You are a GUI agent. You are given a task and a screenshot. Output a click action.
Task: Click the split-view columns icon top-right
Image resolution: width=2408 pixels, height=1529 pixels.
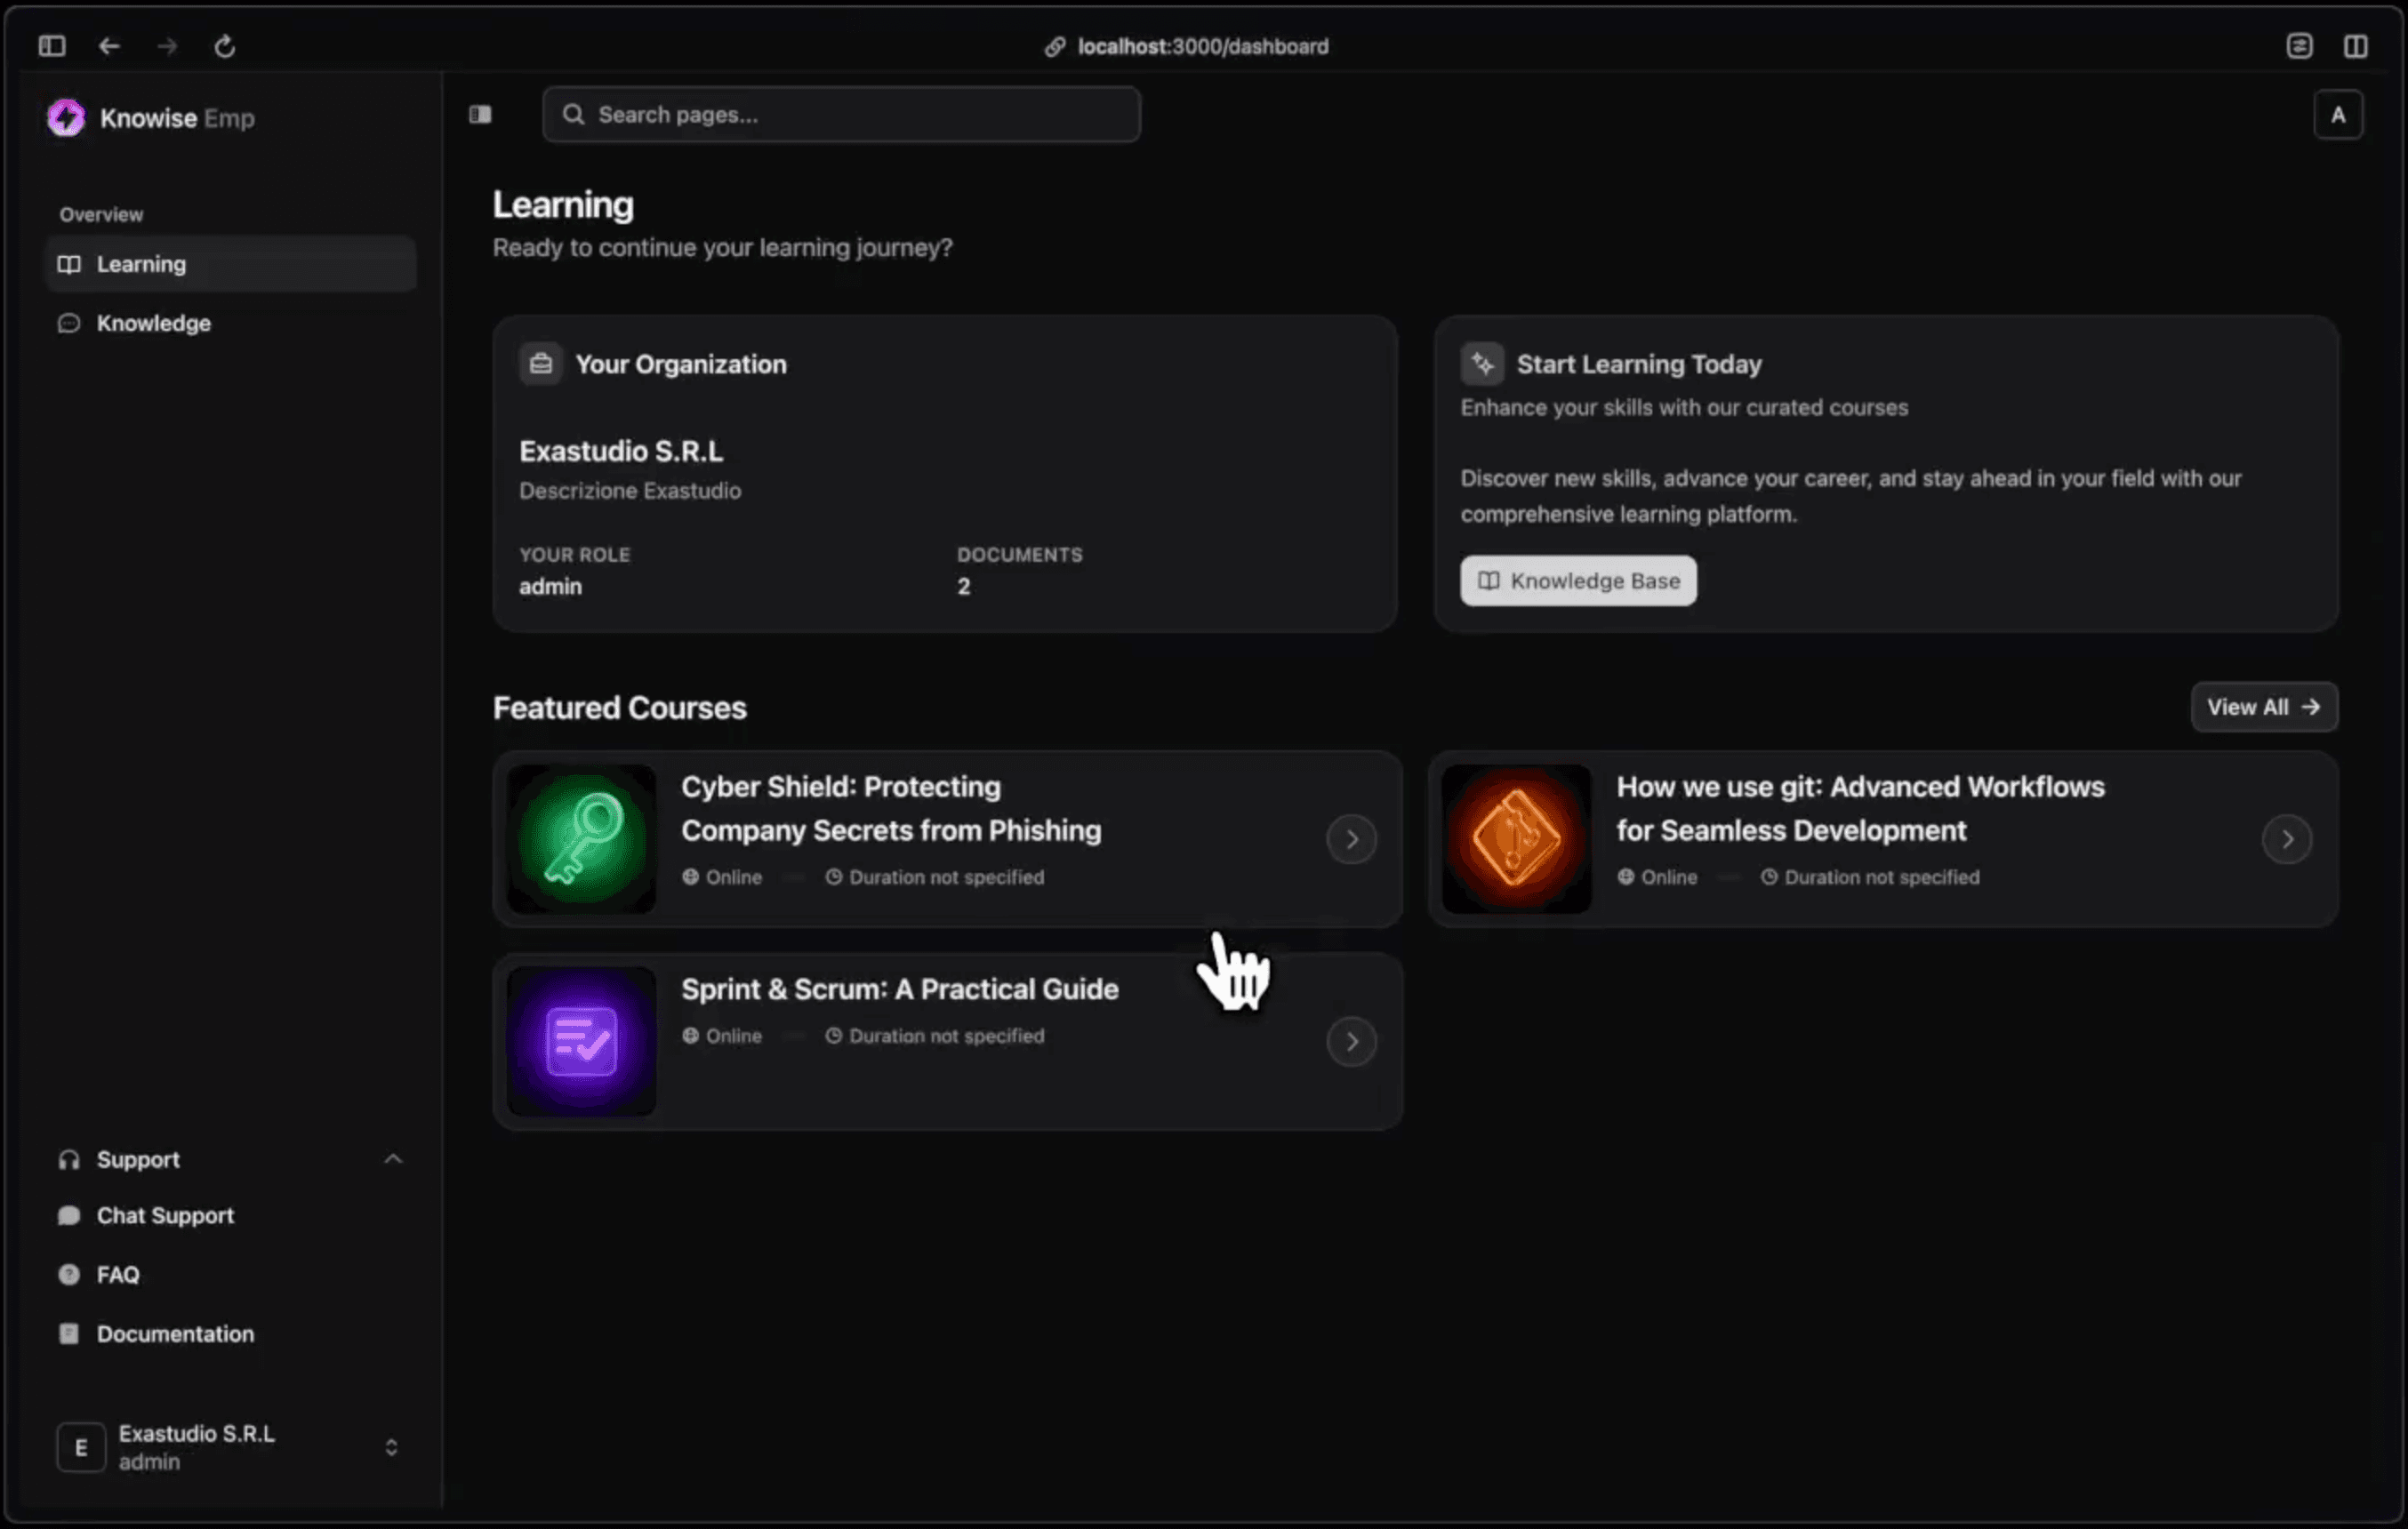tap(2358, 46)
